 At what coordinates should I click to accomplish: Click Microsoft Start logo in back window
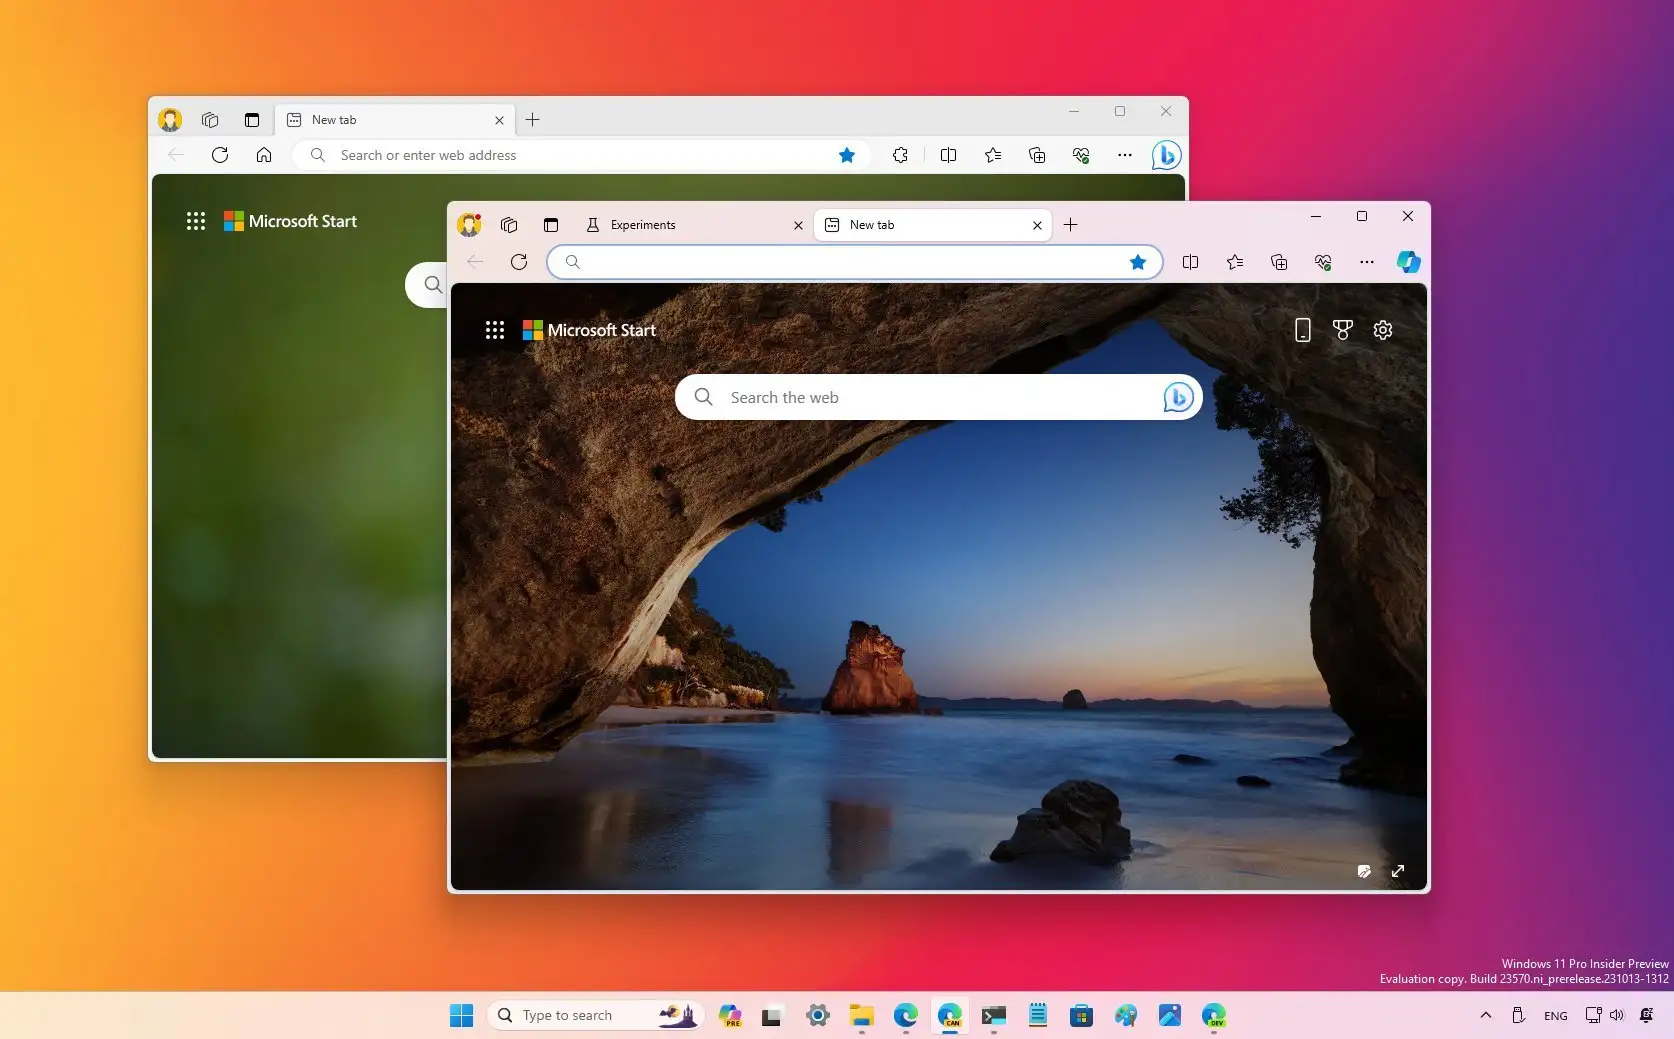pyautogui.click(x=290, y=221)
